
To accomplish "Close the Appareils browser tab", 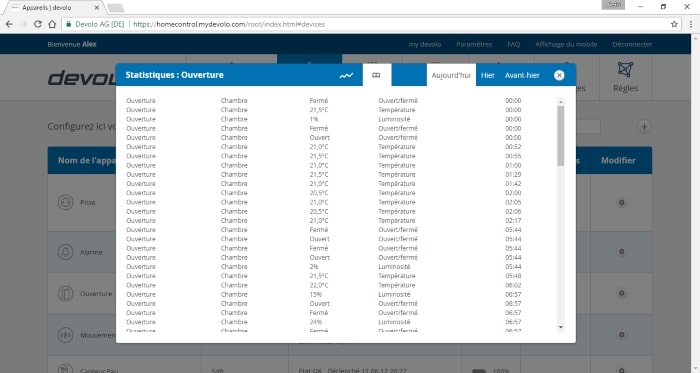I will (x=97, y=8).
